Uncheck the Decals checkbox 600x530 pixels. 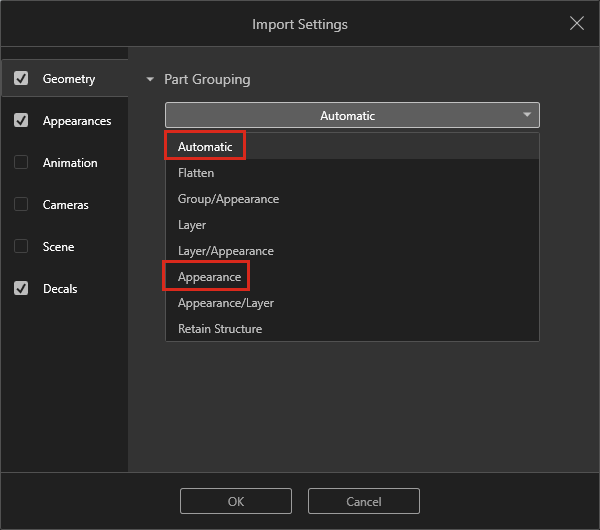(x=21, y=289)
